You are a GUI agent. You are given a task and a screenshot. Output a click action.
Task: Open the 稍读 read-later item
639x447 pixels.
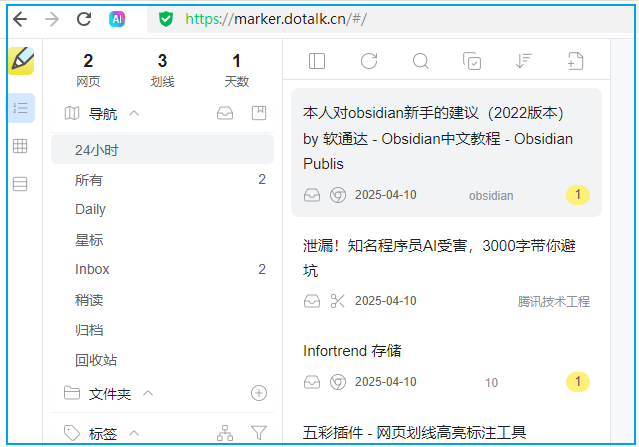162,300
